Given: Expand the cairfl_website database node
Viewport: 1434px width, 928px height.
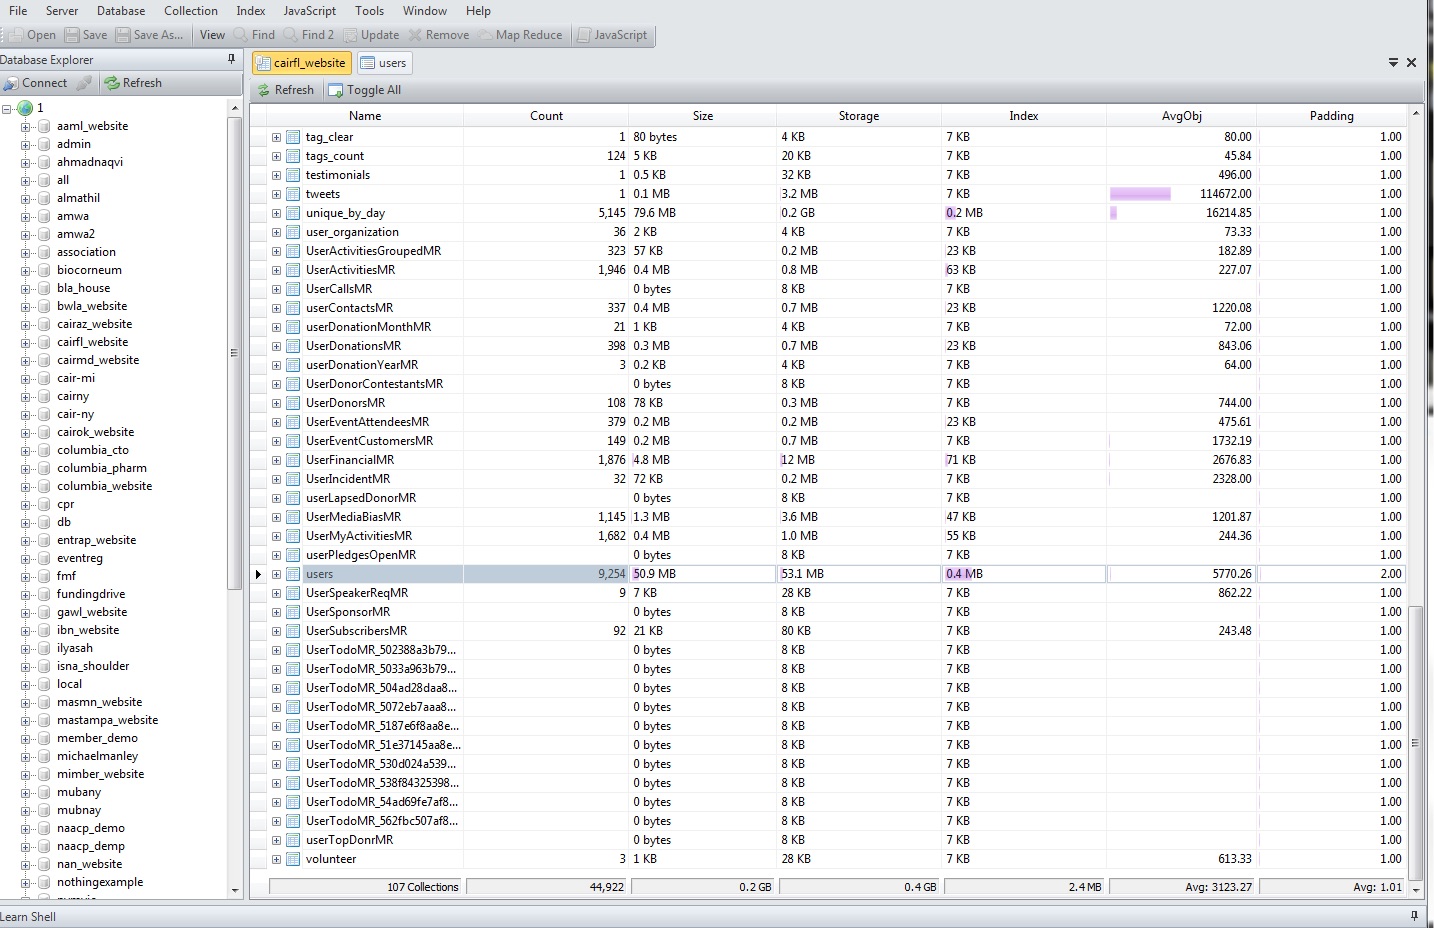Looking at the screenshot, I should (x=26, y=342).
